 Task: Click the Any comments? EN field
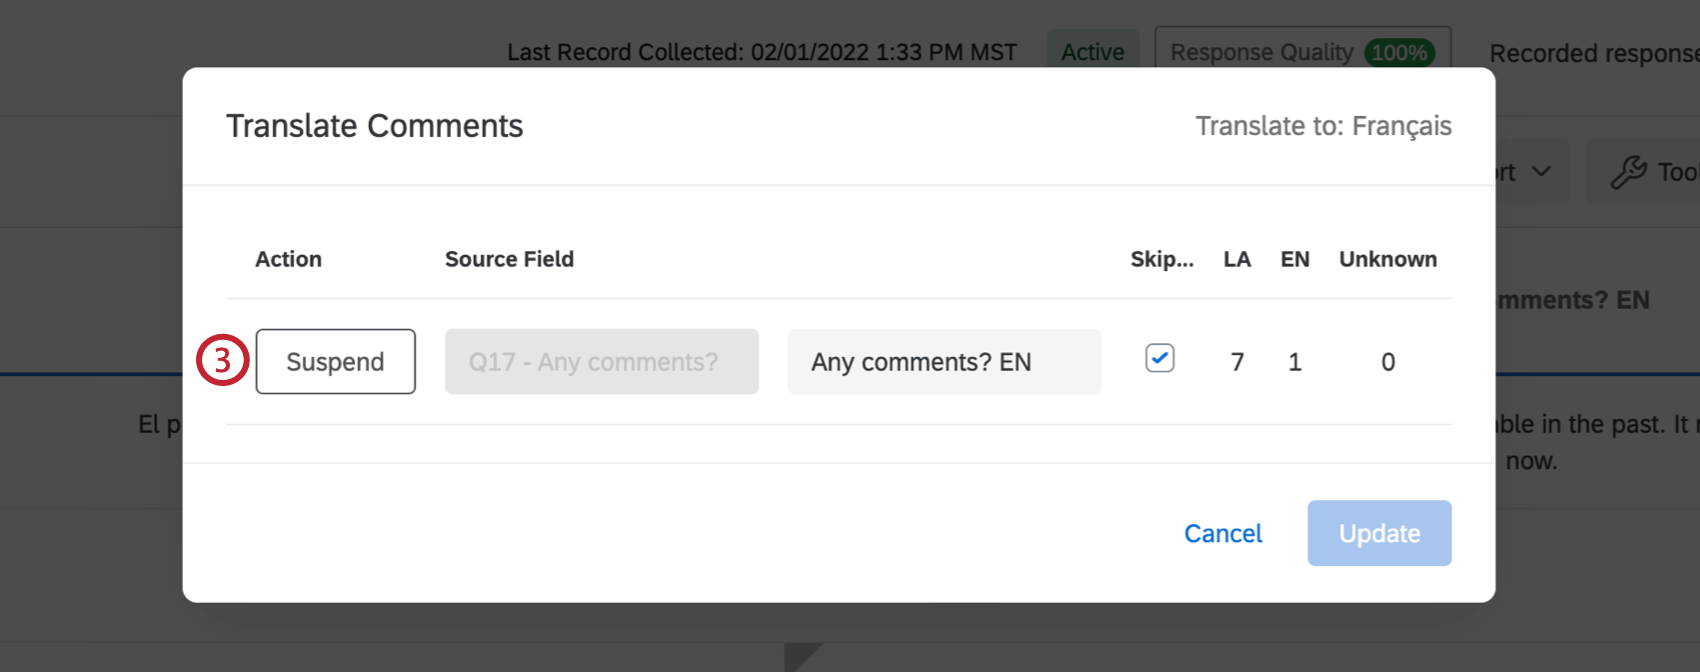(x=943, y=362)
